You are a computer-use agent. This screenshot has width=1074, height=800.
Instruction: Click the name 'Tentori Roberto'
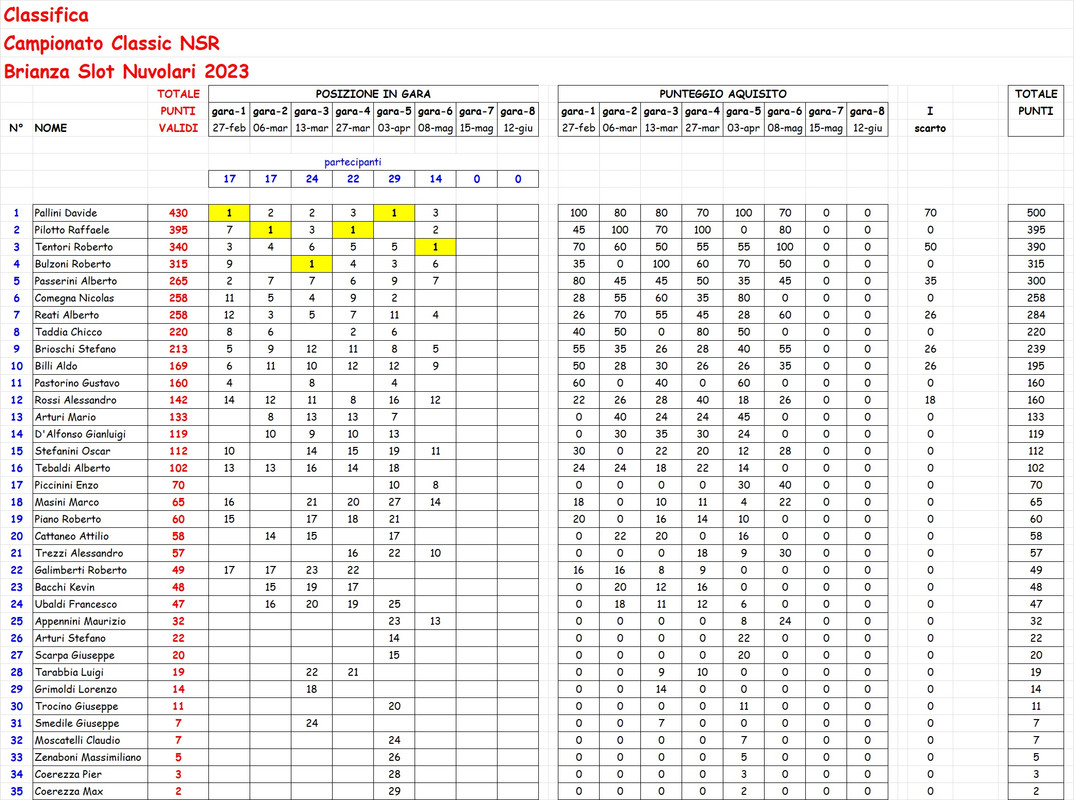pyautogui.click(x=73, y=247)
